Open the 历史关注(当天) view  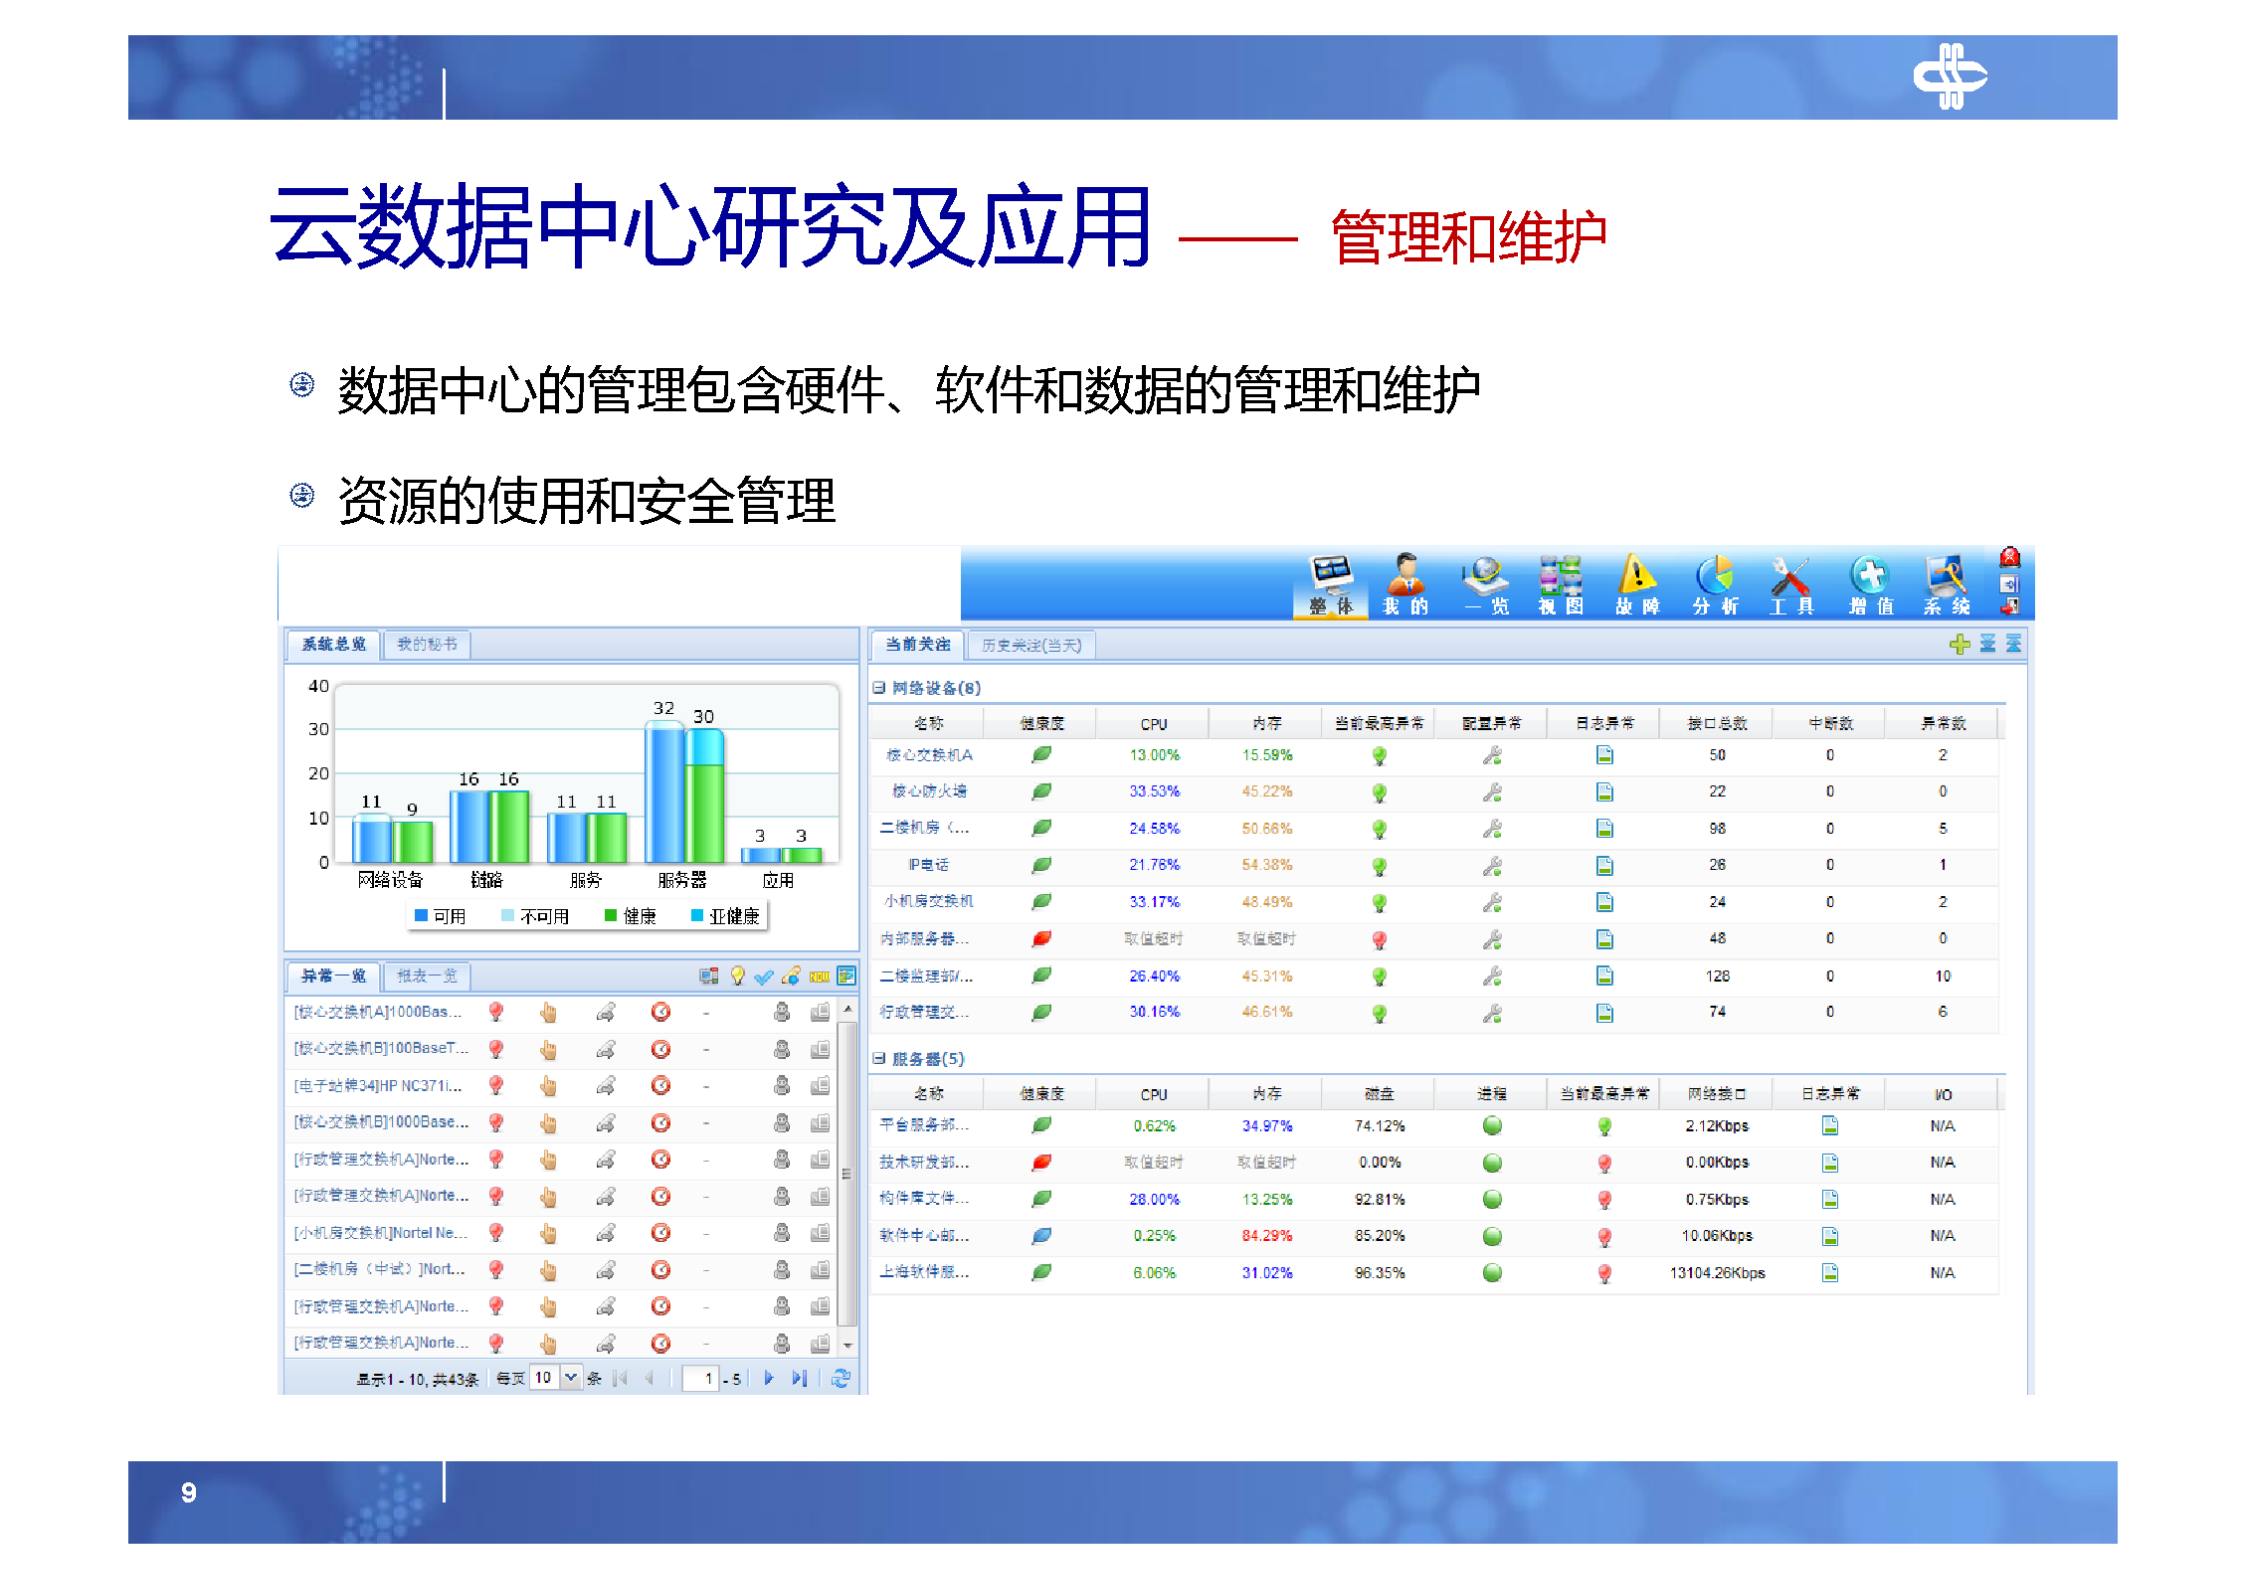click(1030, 645)
